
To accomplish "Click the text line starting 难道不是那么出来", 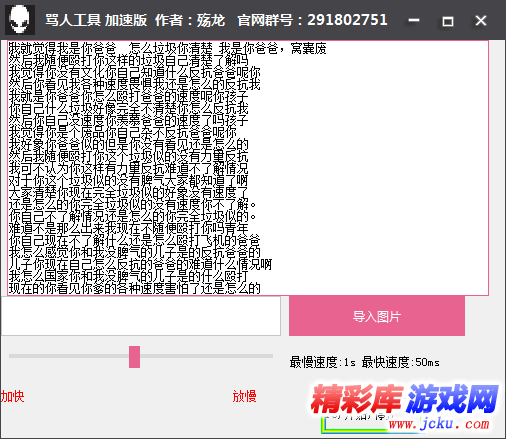I will coord(128,229).
